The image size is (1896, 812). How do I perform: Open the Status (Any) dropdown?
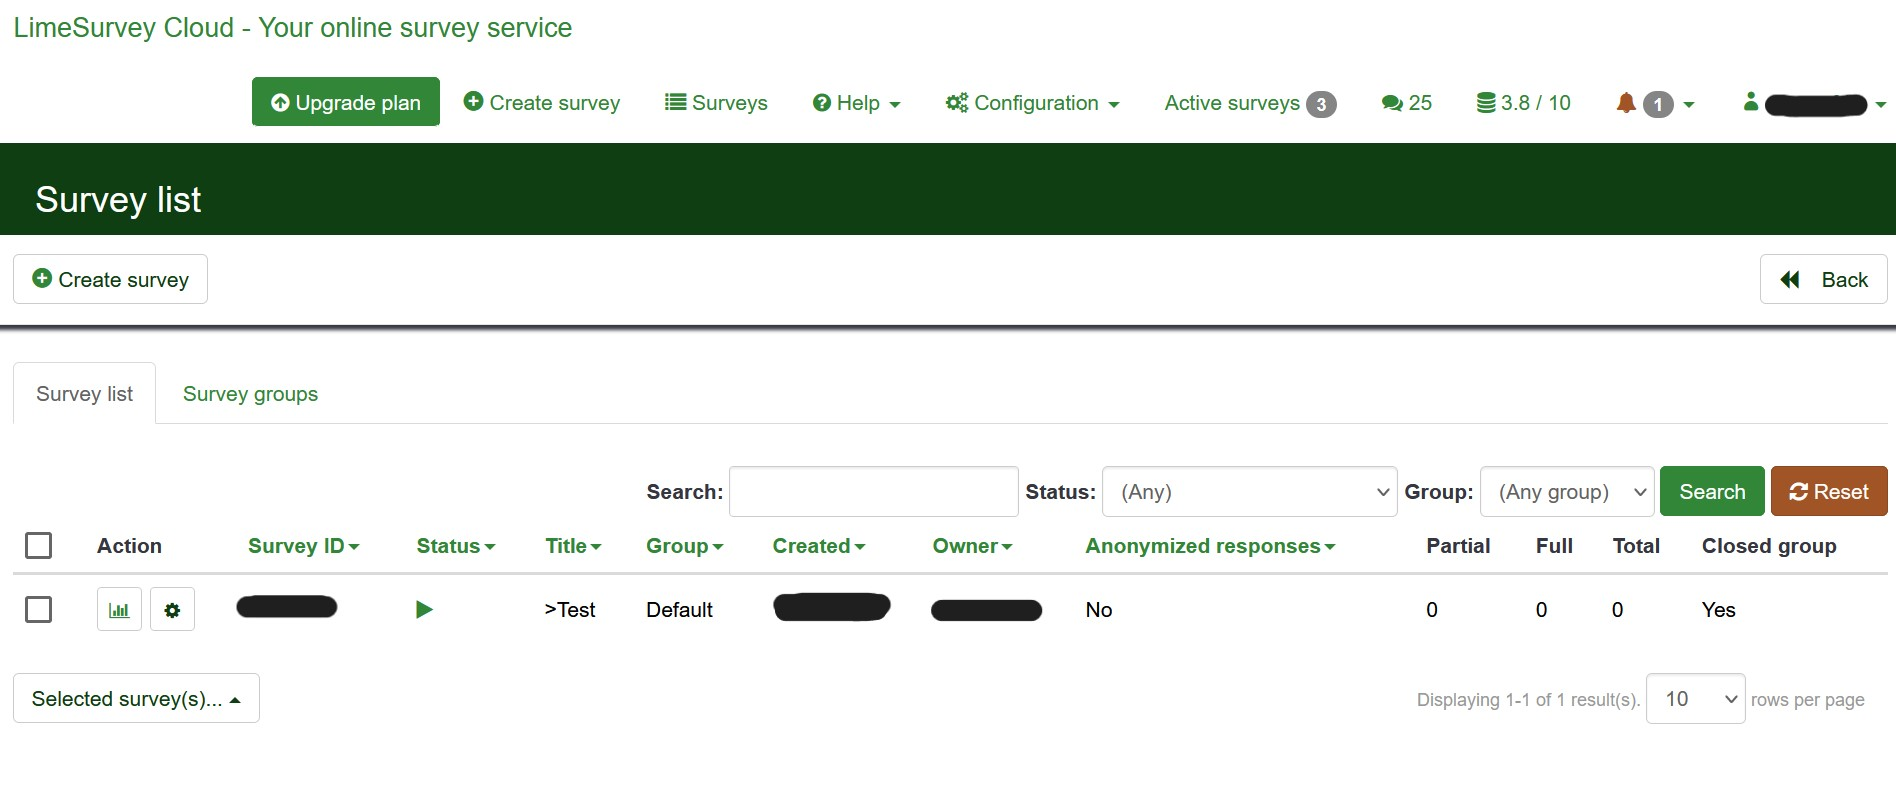(x=1249, y=492)
